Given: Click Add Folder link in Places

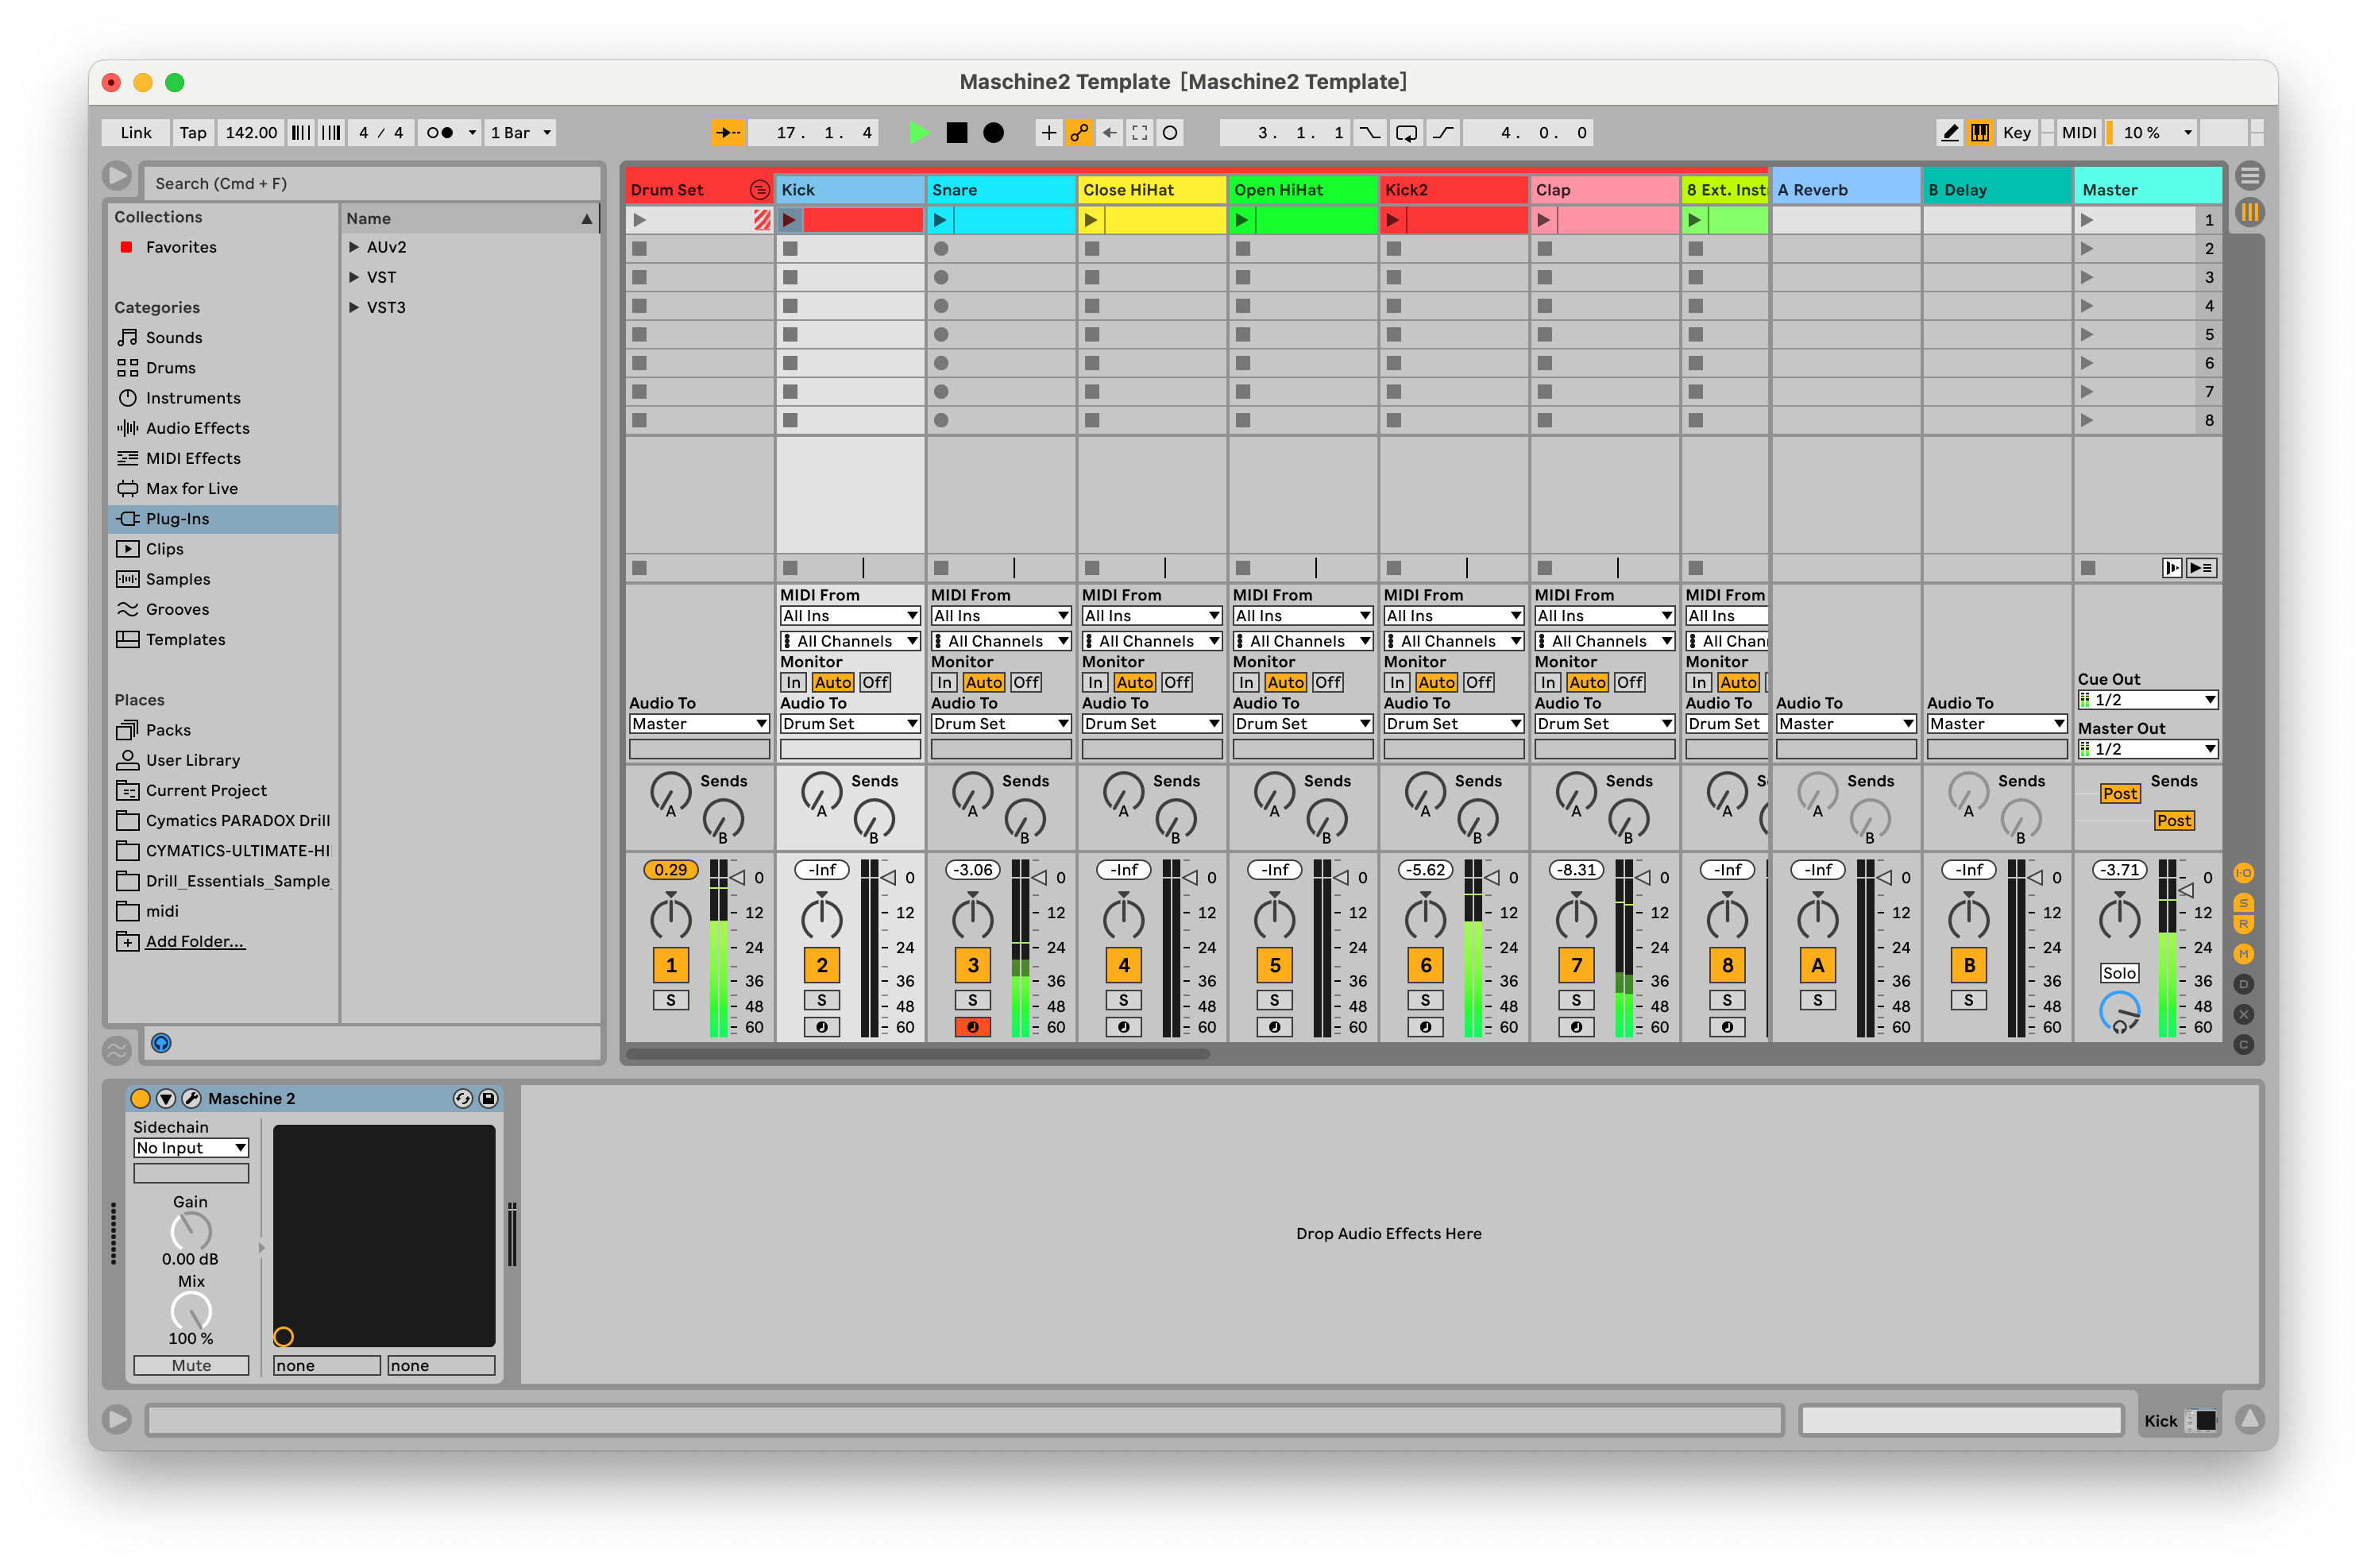Looking at the screenshot, I should click(x=194, y=941).
